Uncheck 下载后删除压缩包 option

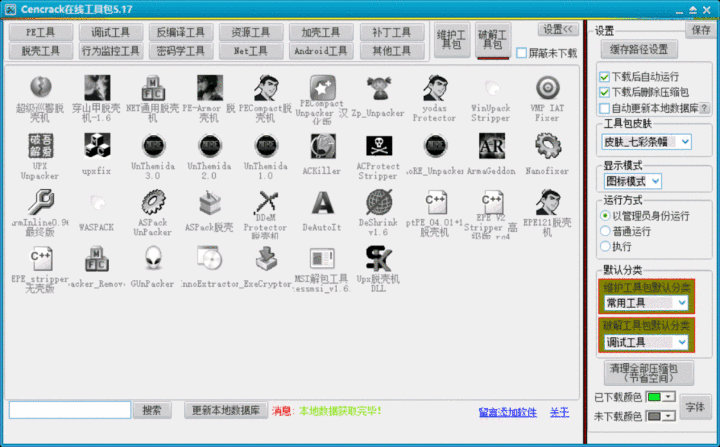(x=604, y=93)
